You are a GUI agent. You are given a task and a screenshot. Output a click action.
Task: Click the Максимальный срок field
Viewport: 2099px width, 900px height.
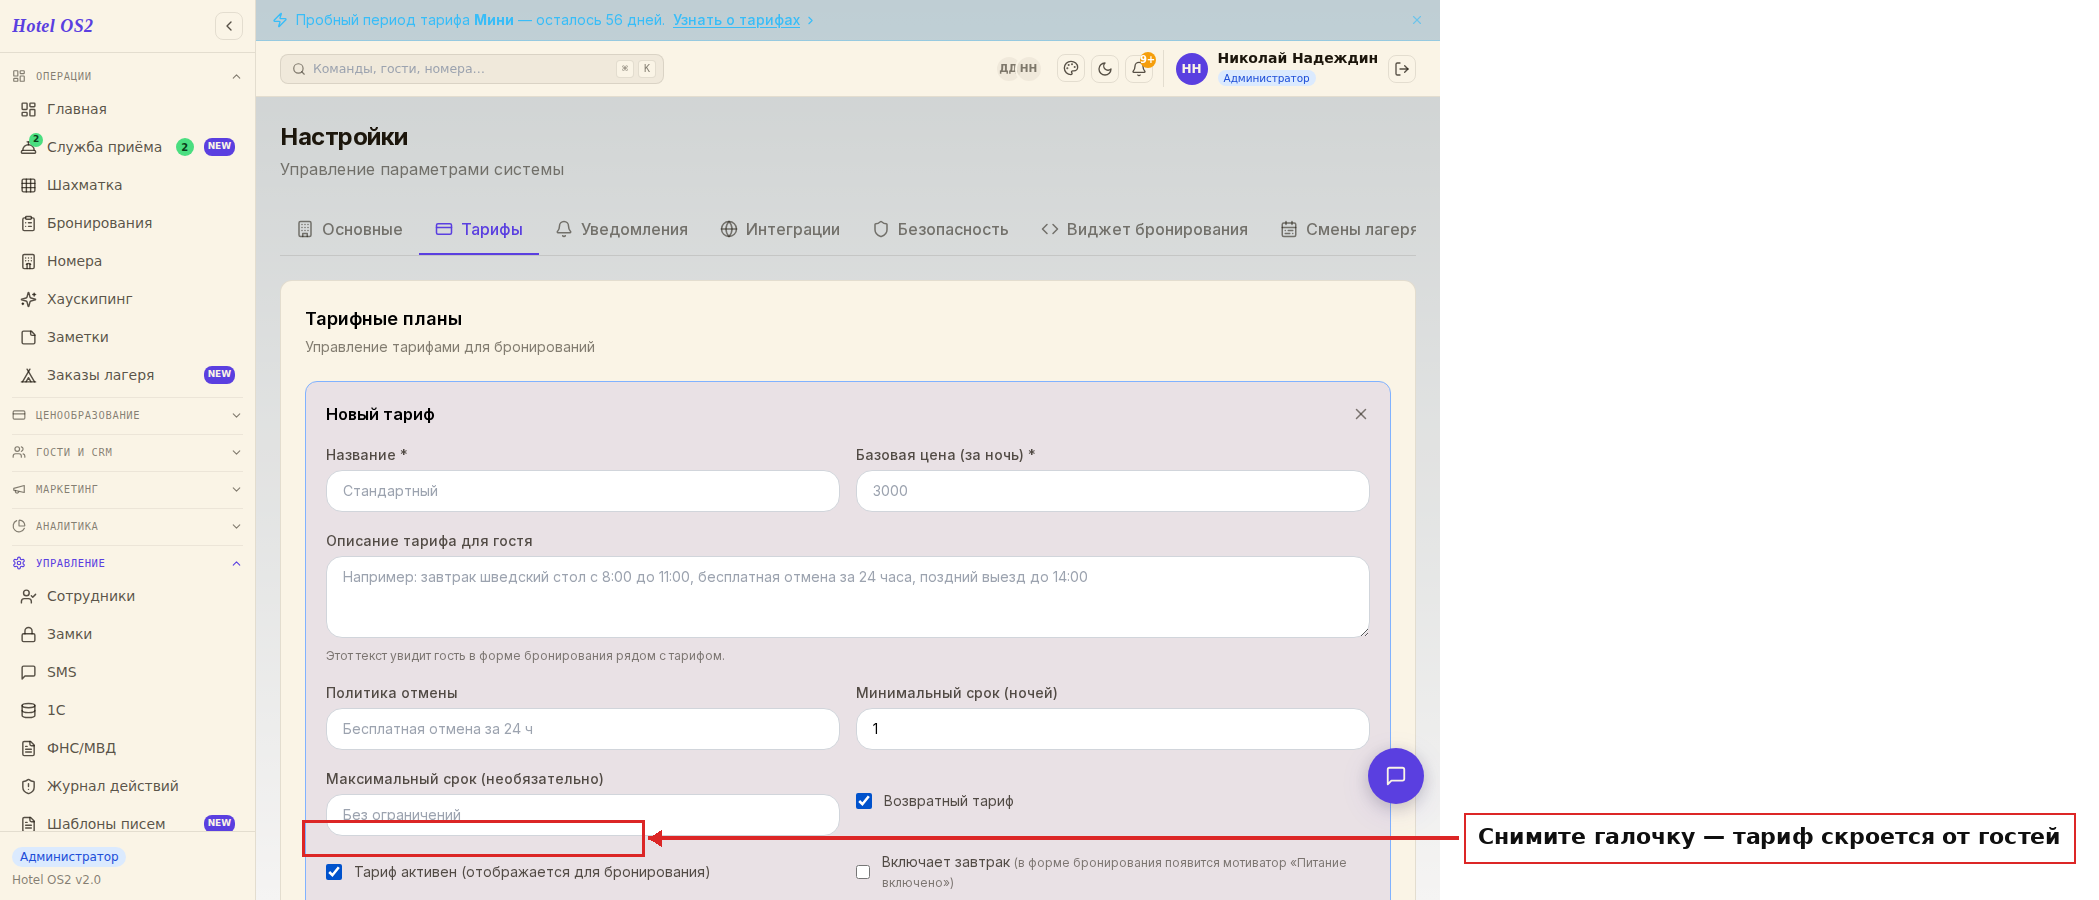coord(583,815)
